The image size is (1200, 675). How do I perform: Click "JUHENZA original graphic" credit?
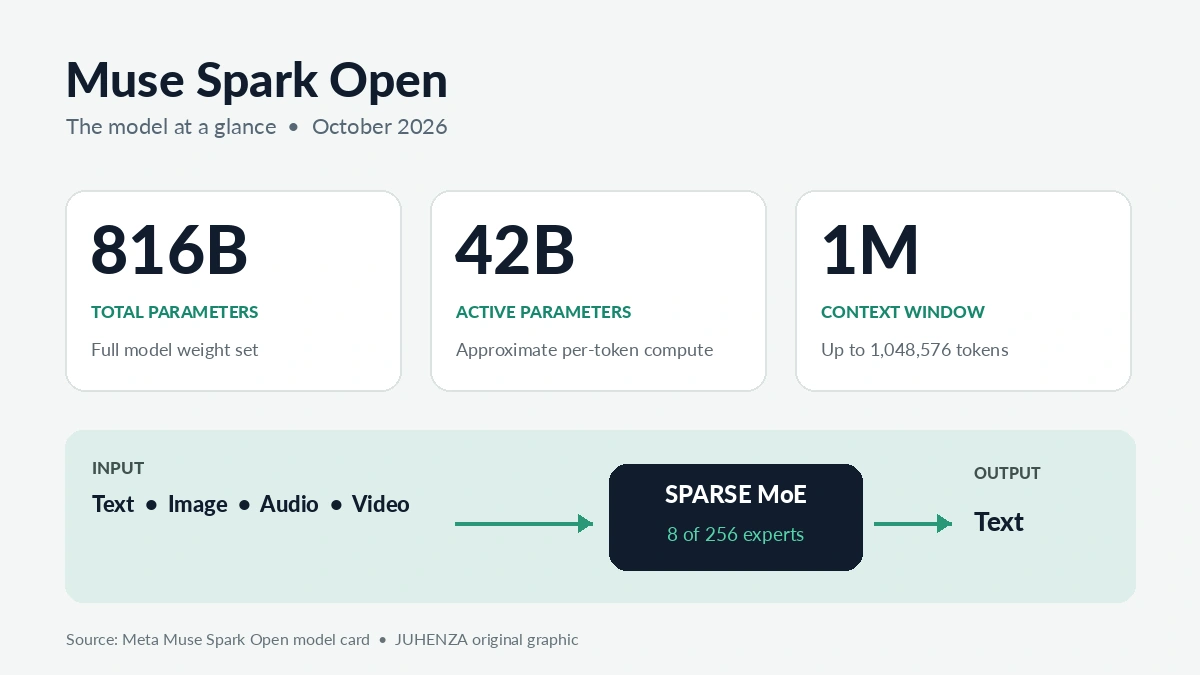tap(486, 639)
